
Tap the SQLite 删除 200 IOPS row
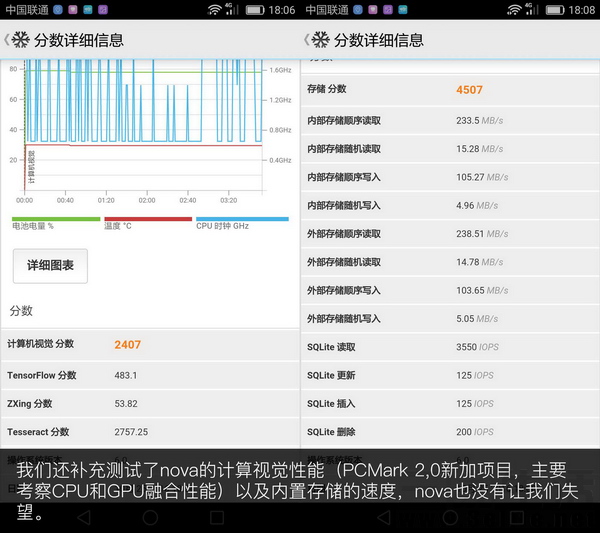click(450, 432)
